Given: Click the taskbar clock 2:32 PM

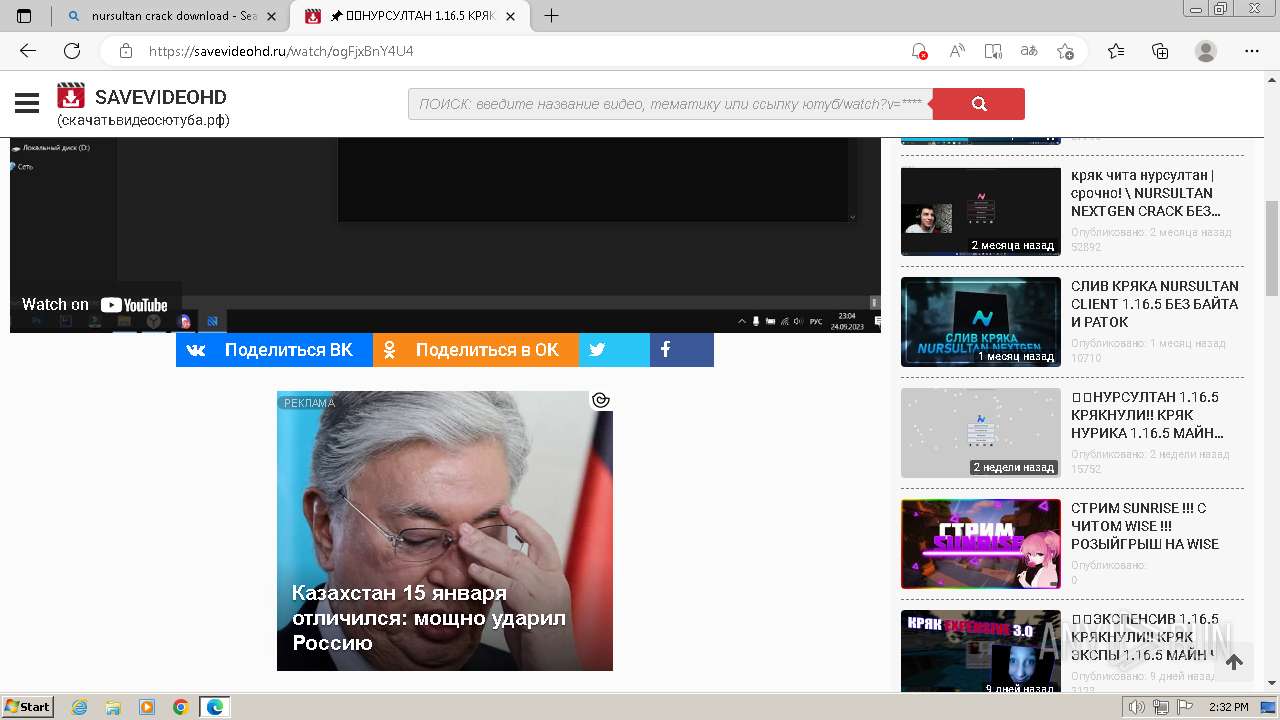Looking at the screenshot, I should (x=1228, y=707).
